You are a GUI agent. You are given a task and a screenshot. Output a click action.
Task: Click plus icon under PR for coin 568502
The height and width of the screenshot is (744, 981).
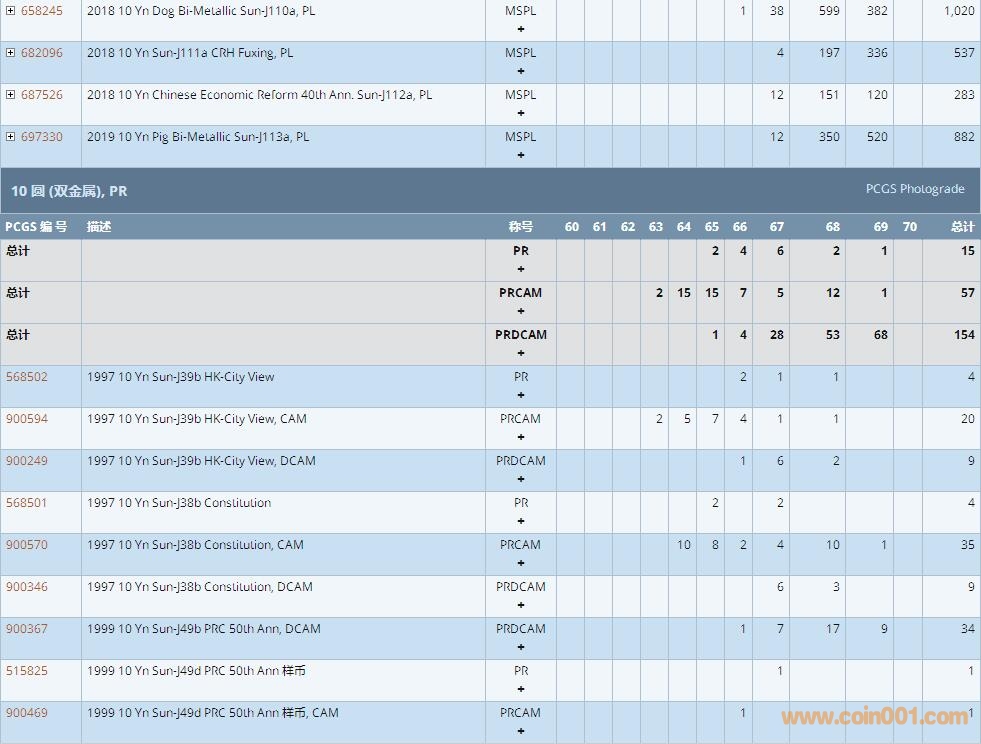click(520, 395)
